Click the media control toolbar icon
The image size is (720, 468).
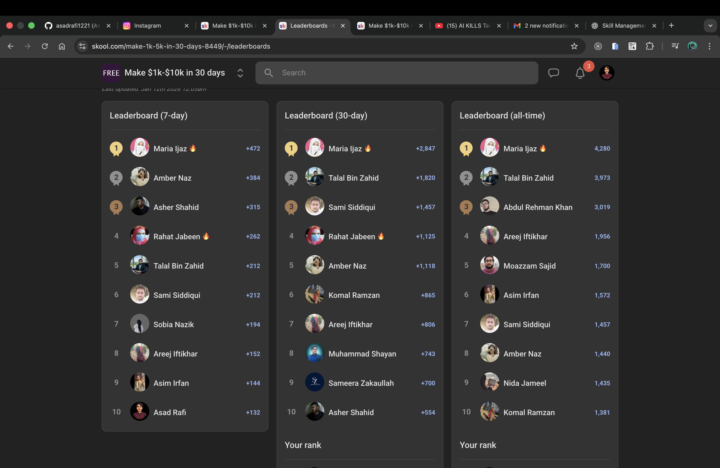point(675,46)
